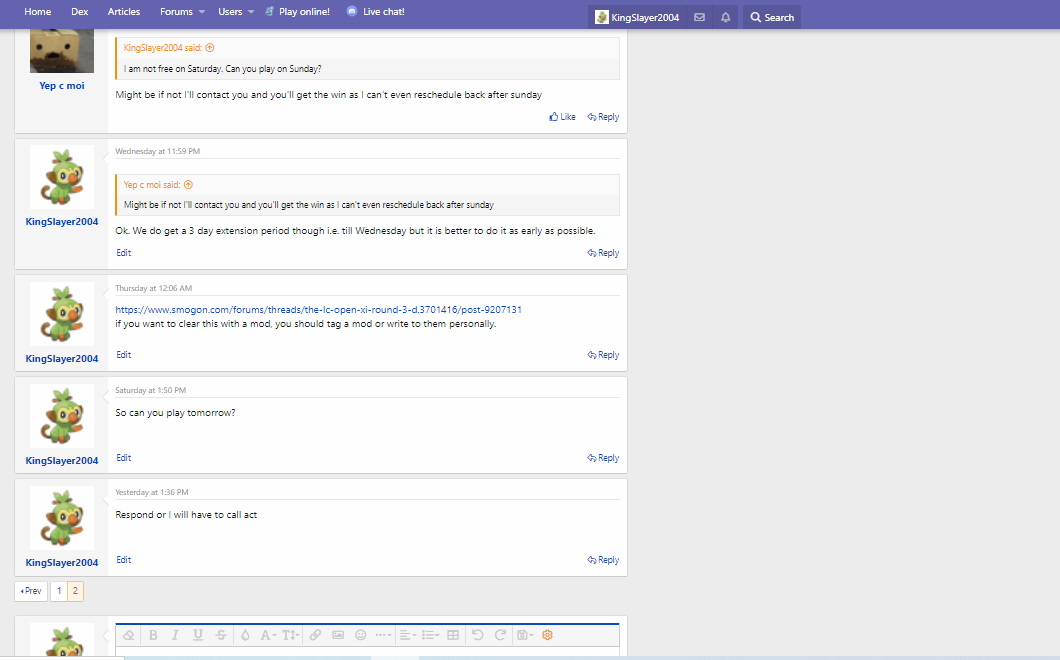Image resolution: width=1060 pixels, height=660 pixels.
Task: Open the Yesterday at 1:36 PM timestamp
Action: pyautogui.click(x=151, y=492)
